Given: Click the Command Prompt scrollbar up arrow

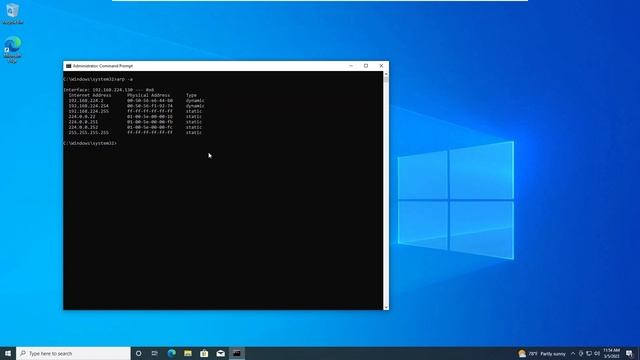Looking at the screenshot, I should [x=386, y=74].
